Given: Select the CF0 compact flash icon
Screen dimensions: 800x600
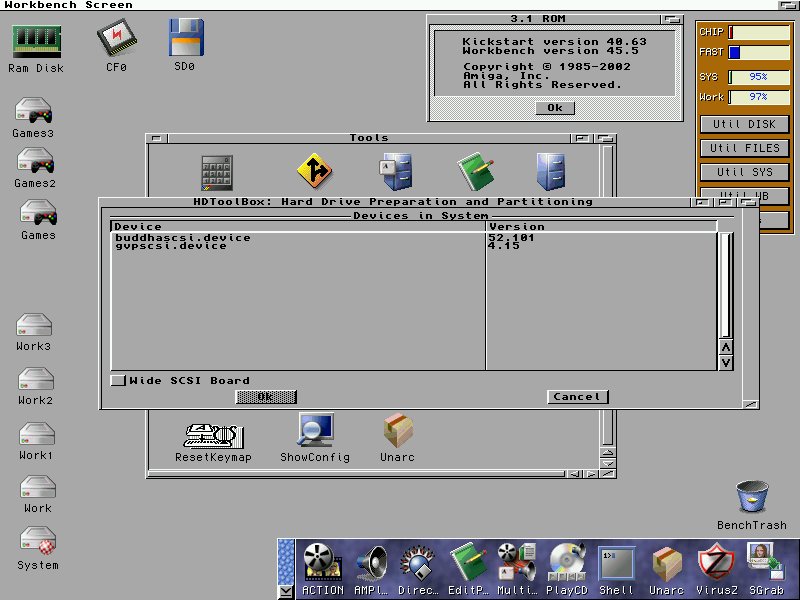Looking at the screenshot, I should tap(117, 38).
